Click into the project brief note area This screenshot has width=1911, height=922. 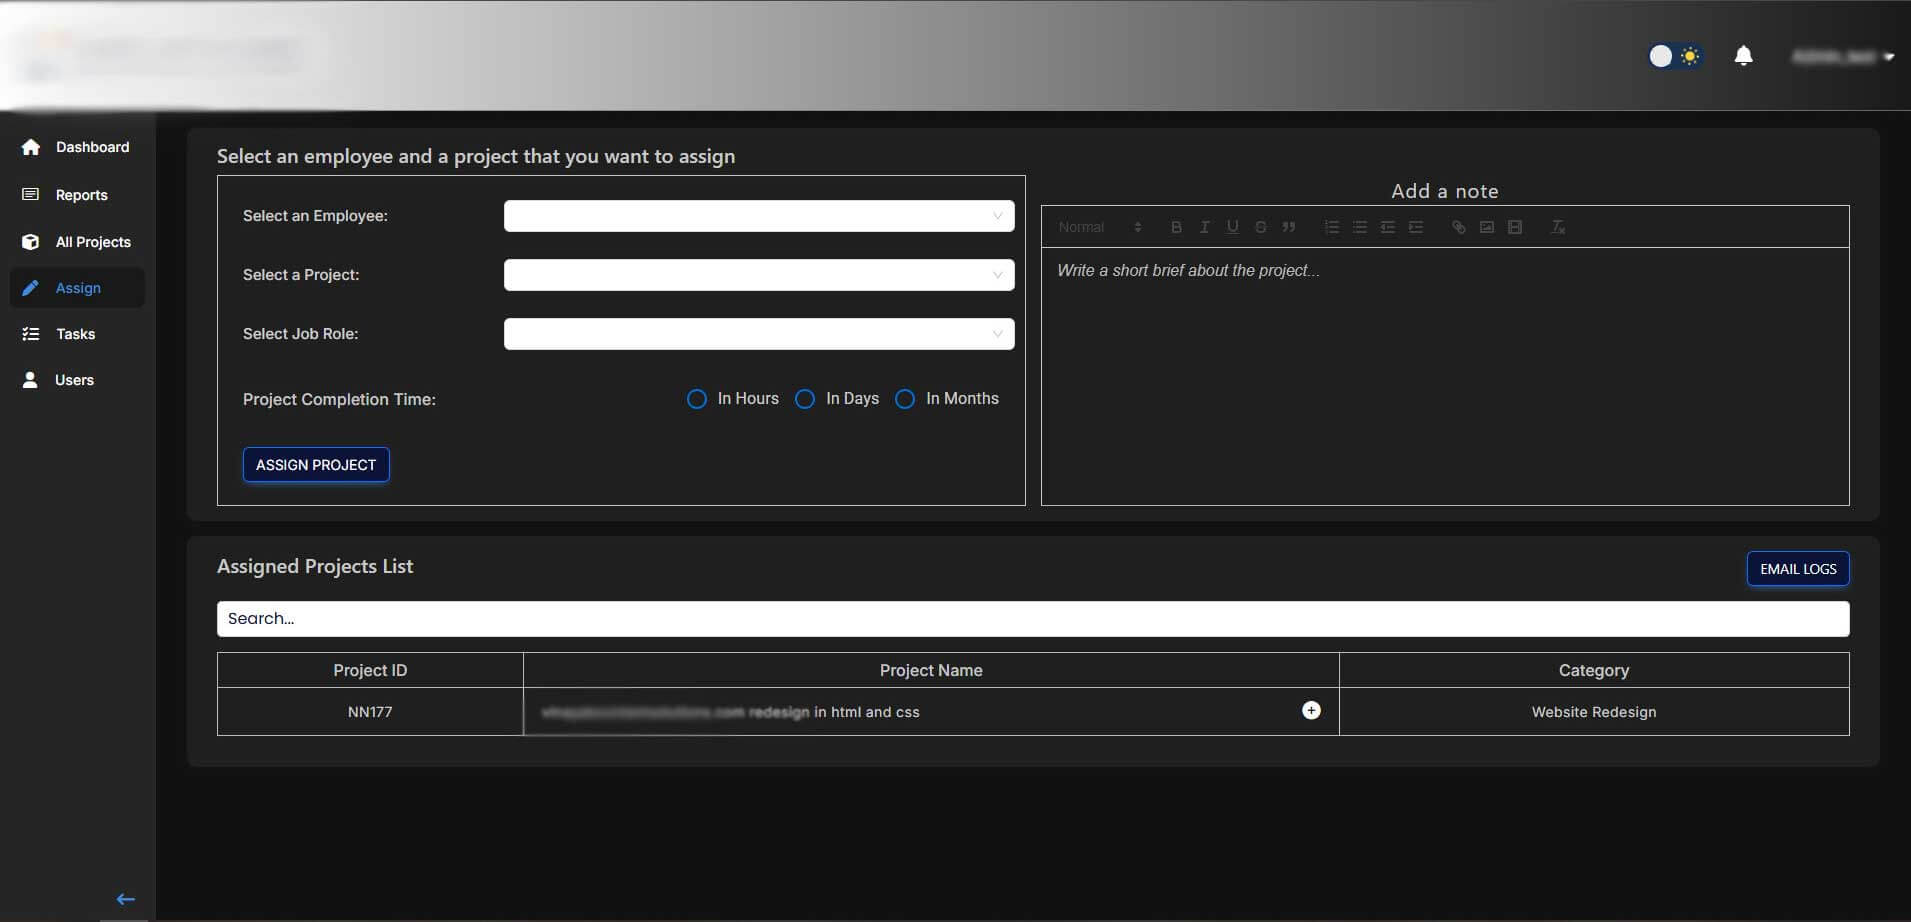tap(1445, 376)
